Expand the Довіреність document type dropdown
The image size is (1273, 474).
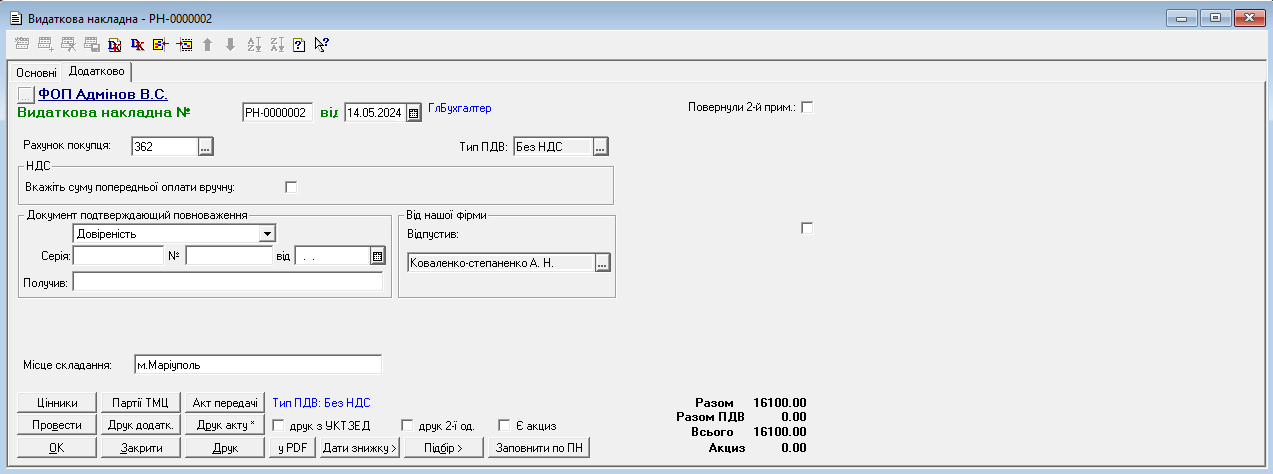coord(266,233)
